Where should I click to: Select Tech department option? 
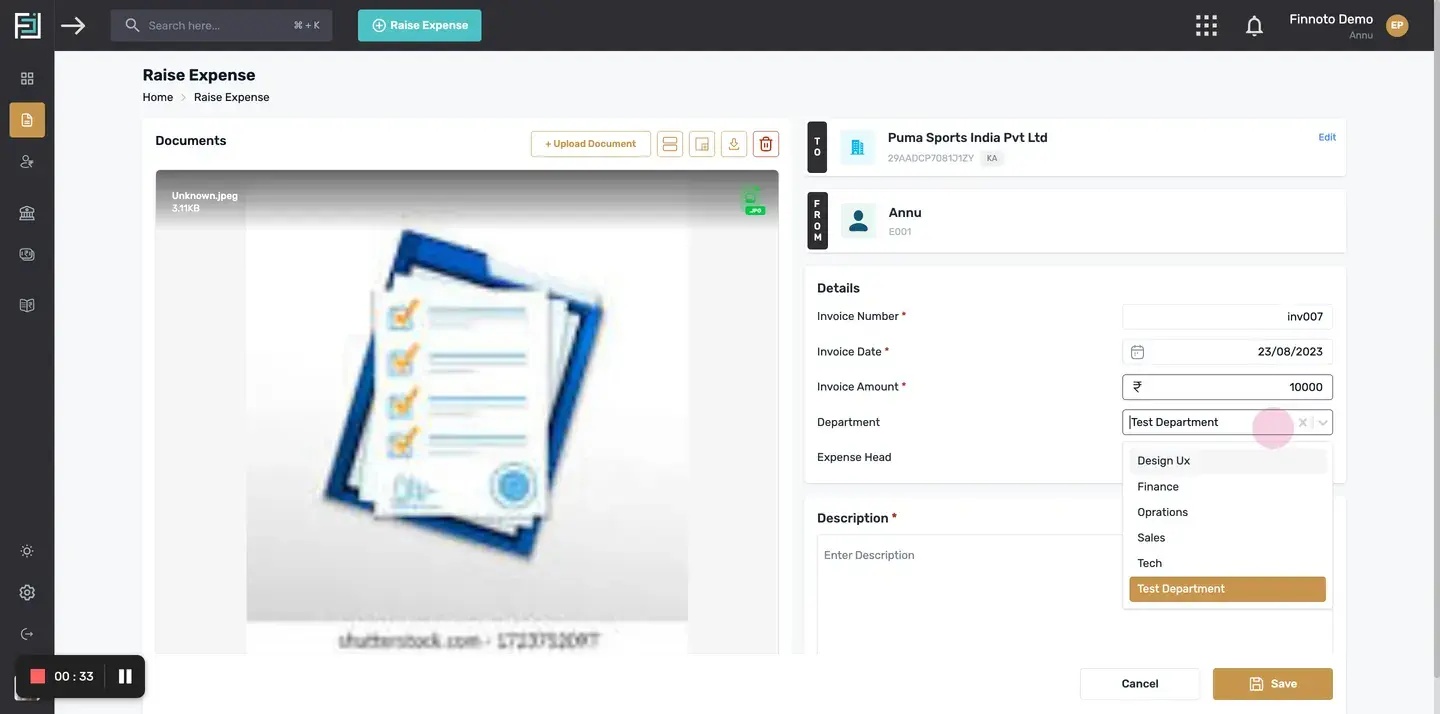click(1227, 563)
